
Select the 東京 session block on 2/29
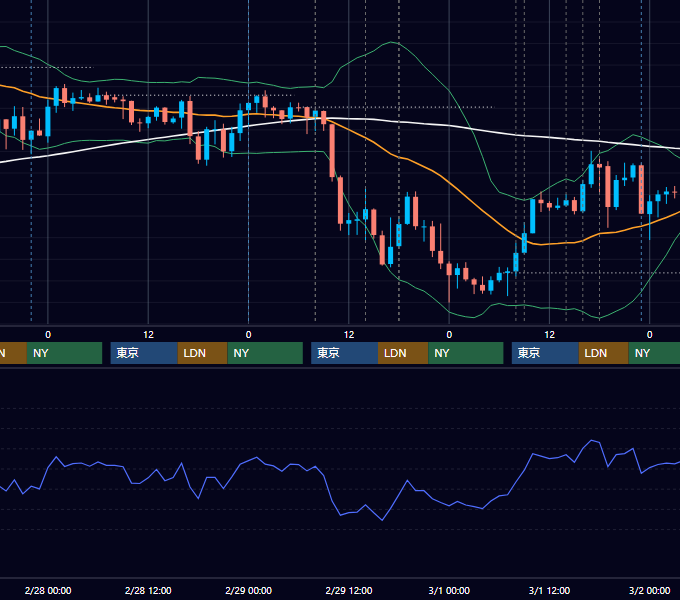344,353
